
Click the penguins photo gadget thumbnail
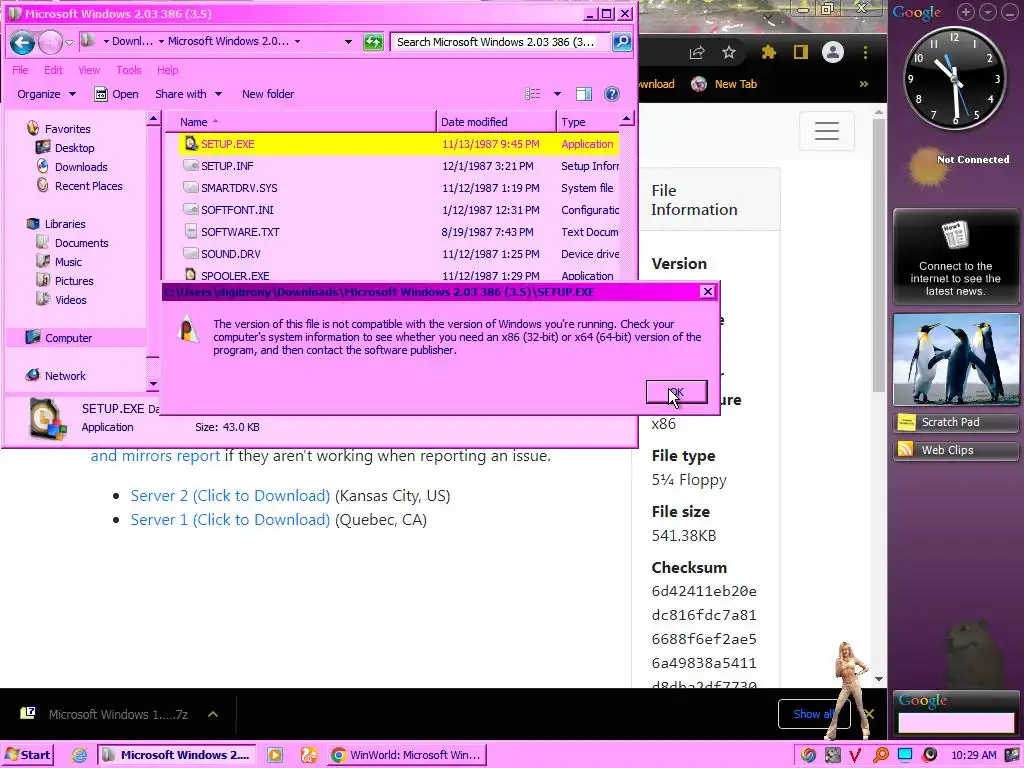tap(956, 360)
